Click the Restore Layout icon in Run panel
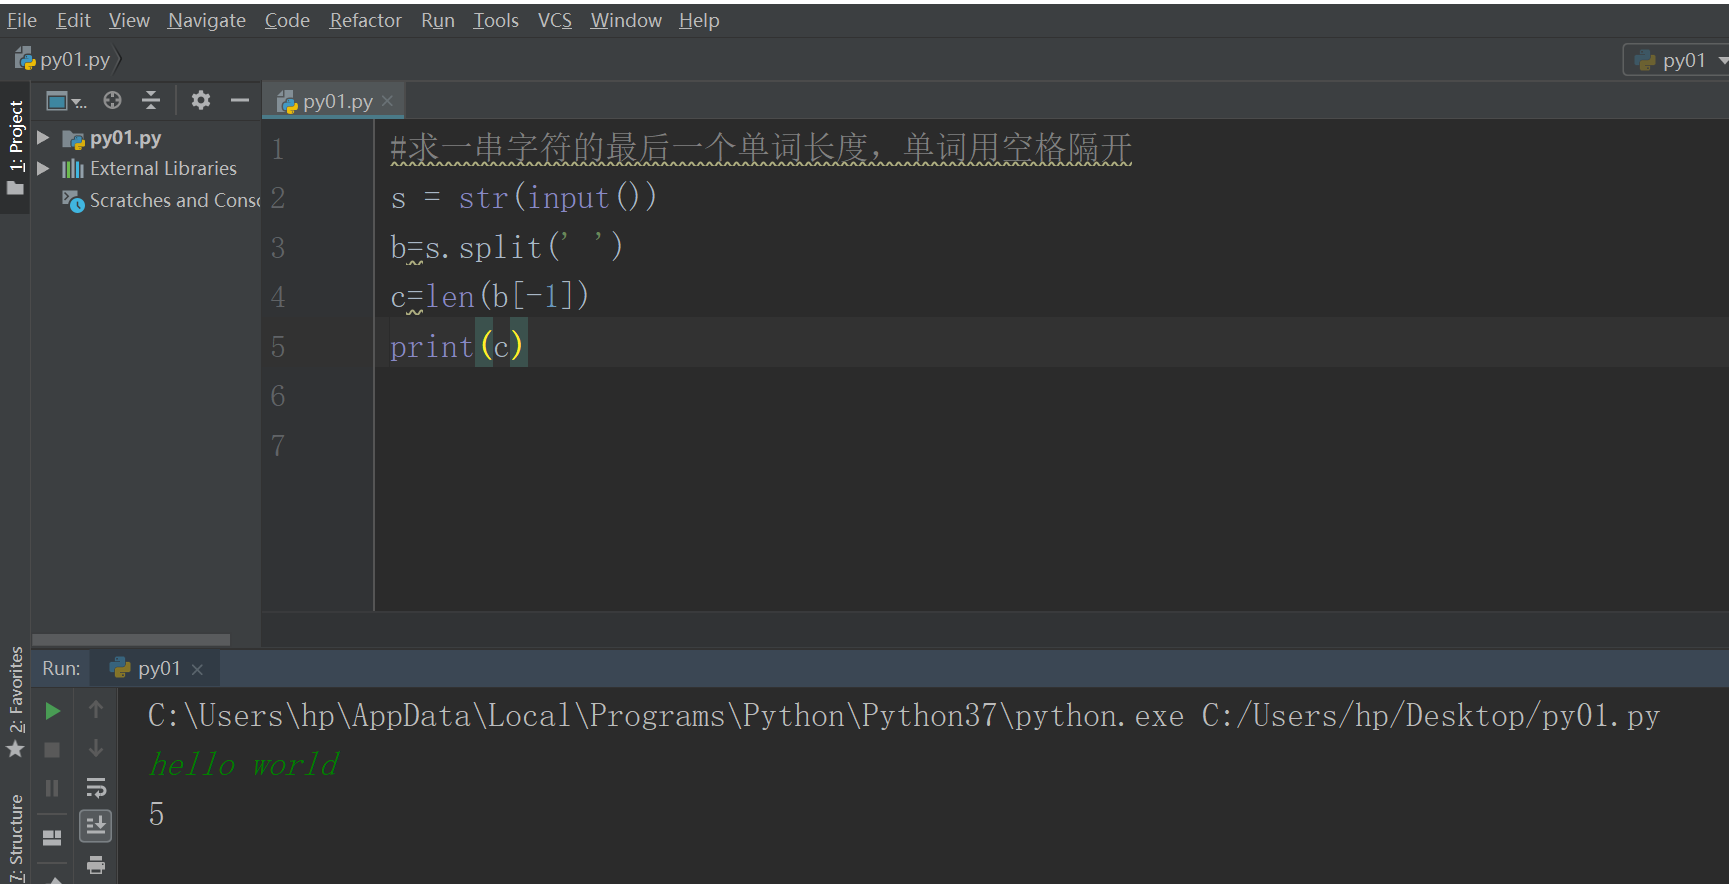This screenshot has height=884, width=1729. point(53,837)
